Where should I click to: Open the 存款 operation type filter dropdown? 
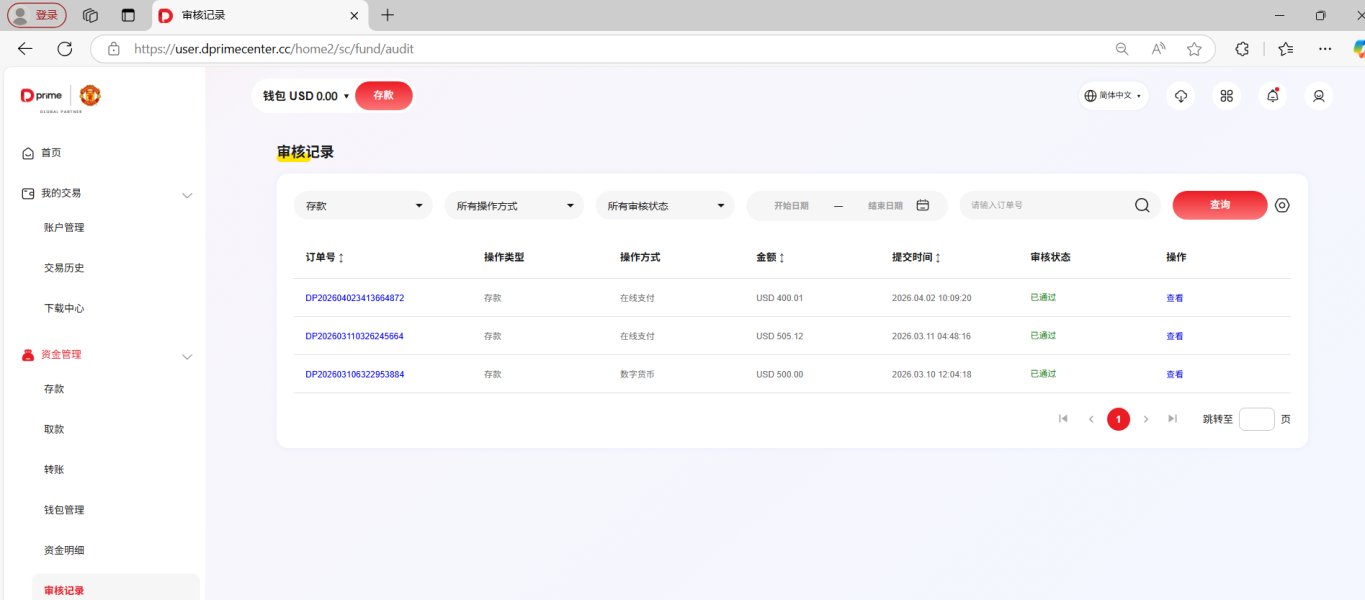(x=363, y=206)
